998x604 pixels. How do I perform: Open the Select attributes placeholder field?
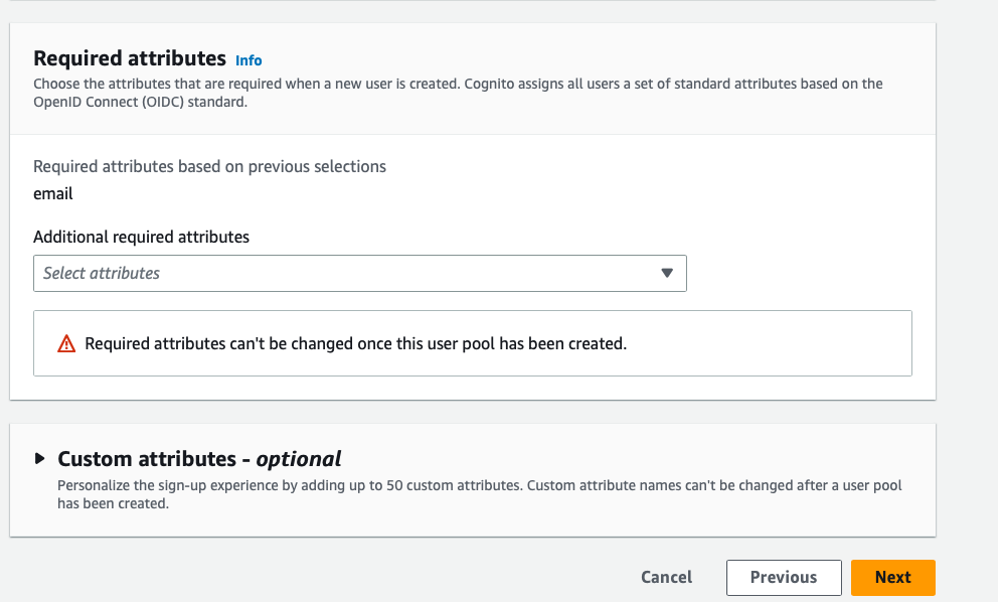[360, 274]
